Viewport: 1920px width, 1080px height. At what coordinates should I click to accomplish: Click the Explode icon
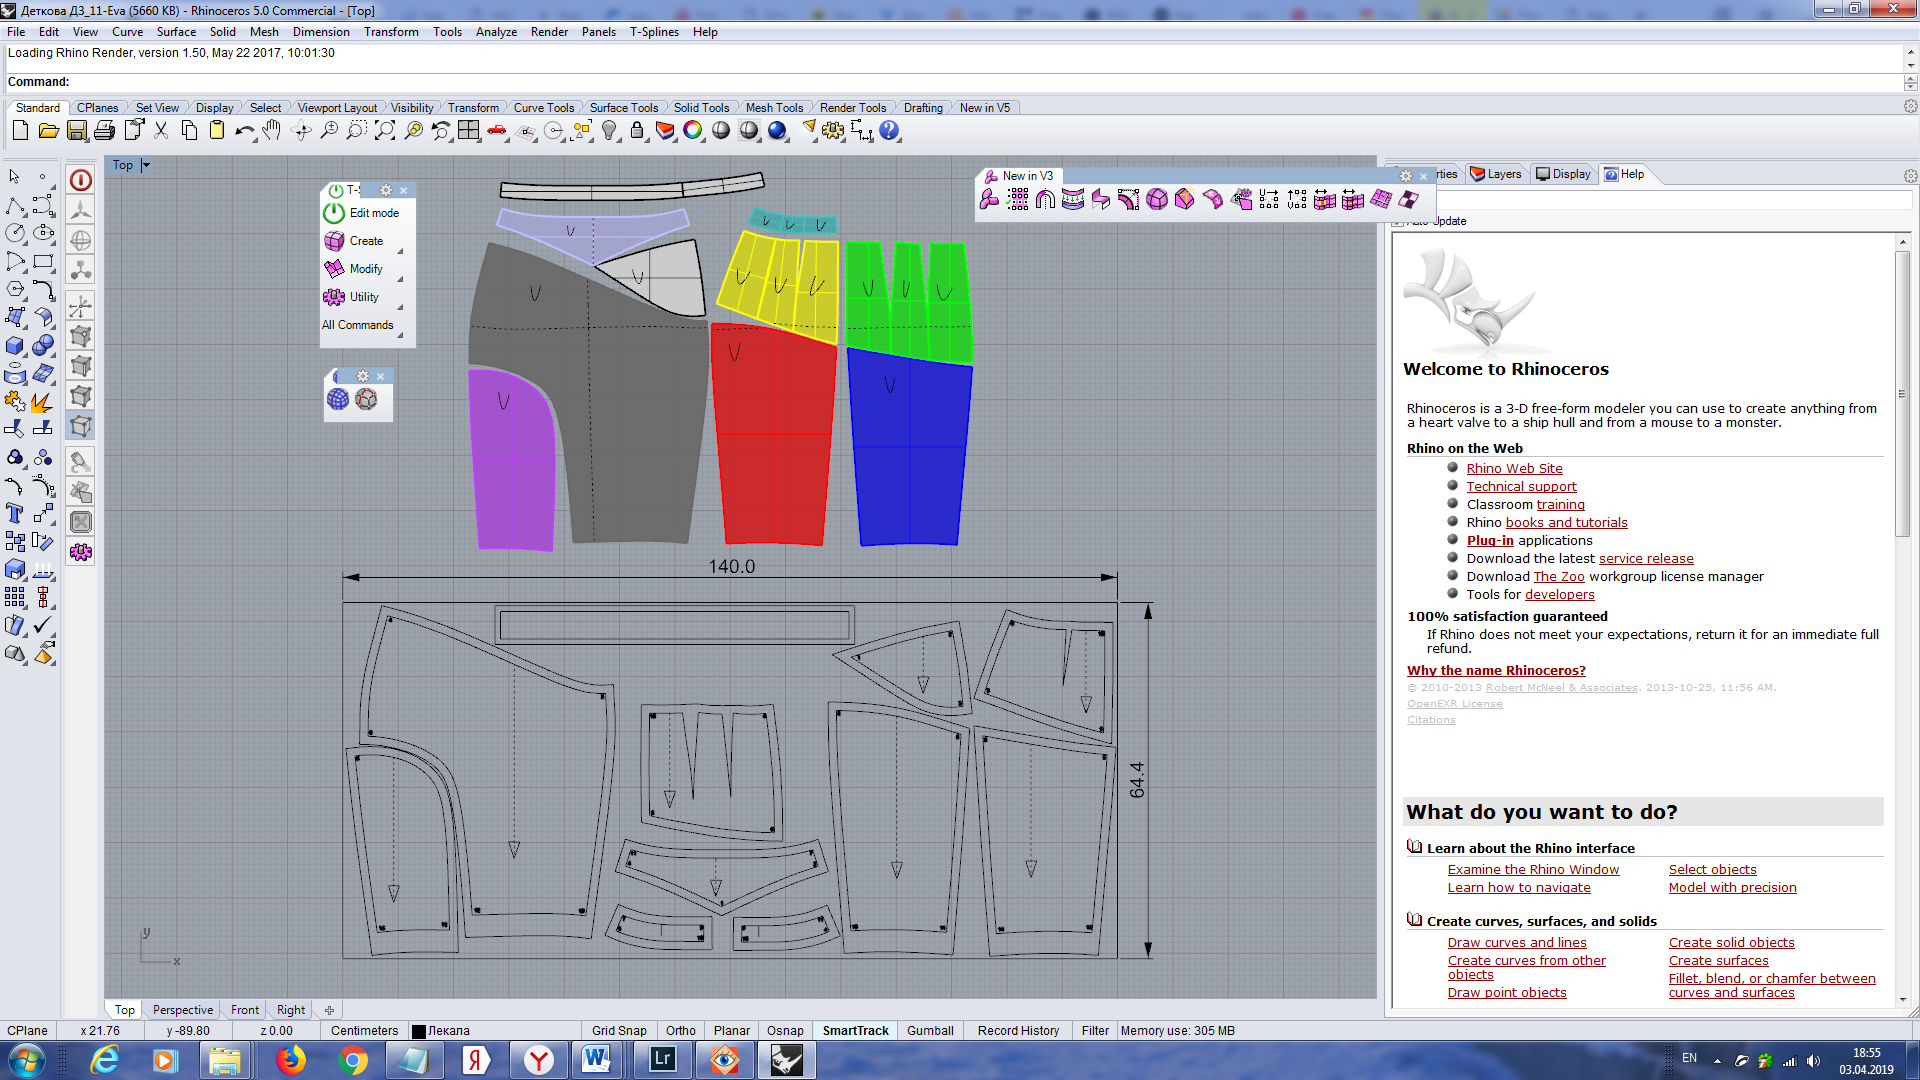coord(43,401)
